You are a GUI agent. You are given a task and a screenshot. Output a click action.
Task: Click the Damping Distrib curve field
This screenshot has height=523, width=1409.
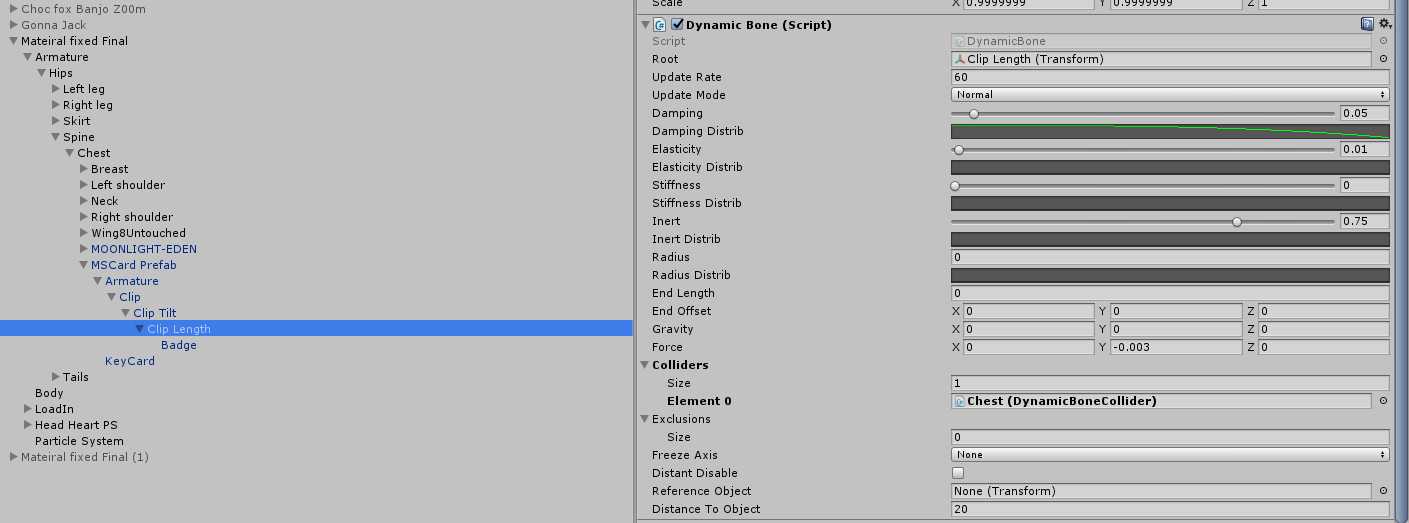1169,131
